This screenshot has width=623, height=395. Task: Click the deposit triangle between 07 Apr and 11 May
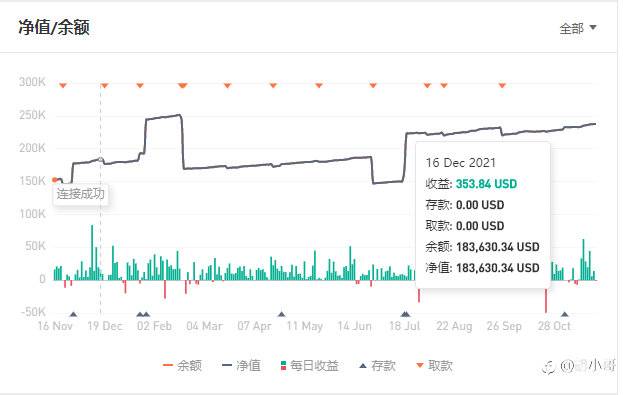click(281, 314)
